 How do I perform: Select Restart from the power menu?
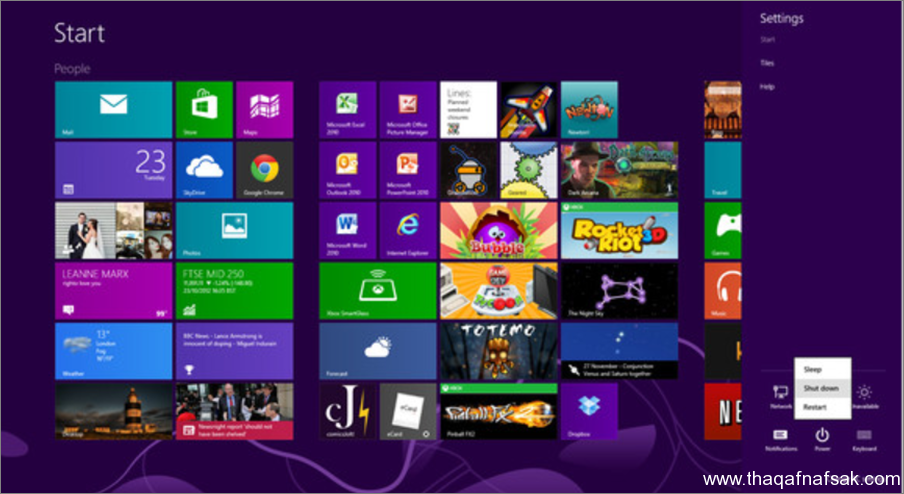coord(822,407)
